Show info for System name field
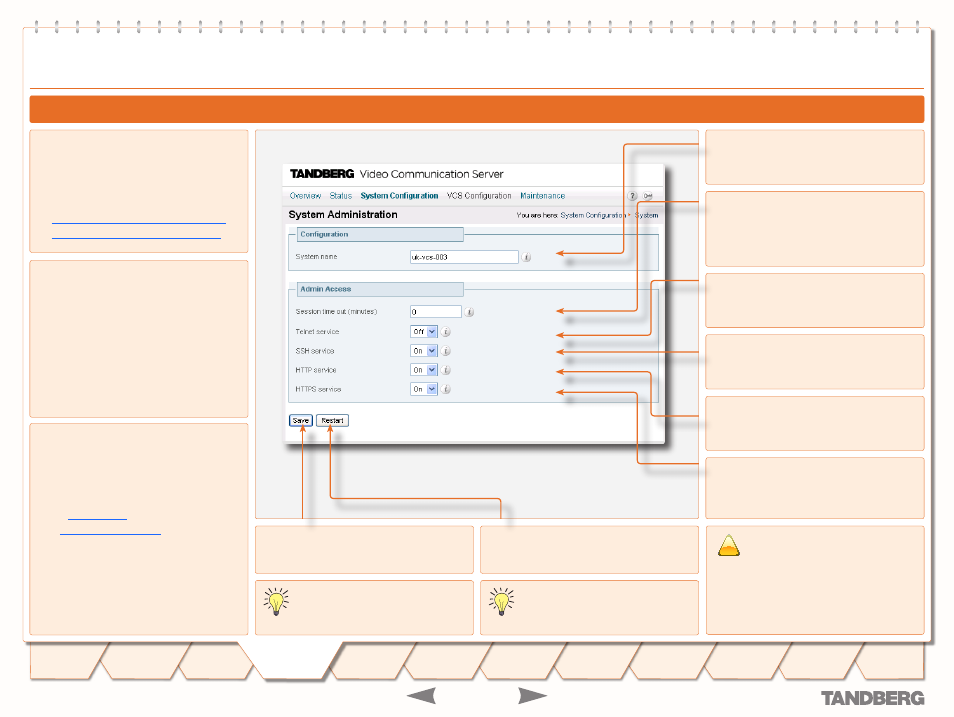 pyautogui.click(x=526, y=257)
